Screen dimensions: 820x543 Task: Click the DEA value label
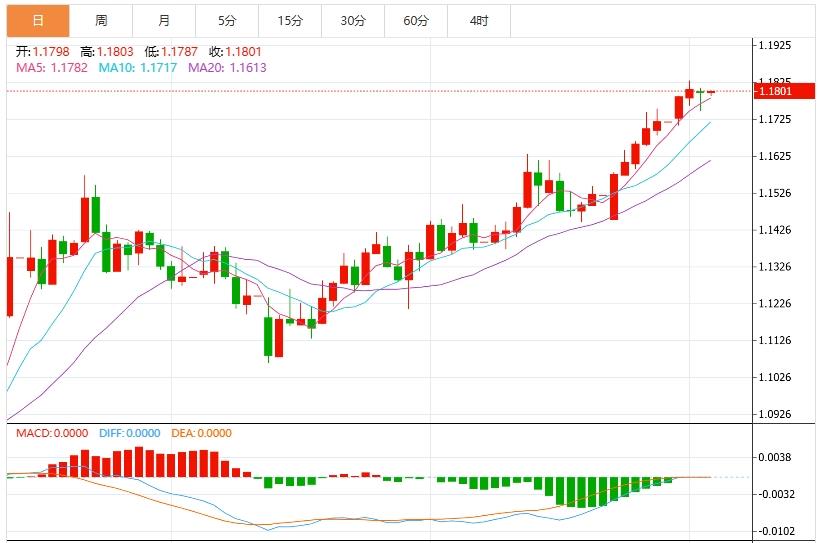point(201,433)
